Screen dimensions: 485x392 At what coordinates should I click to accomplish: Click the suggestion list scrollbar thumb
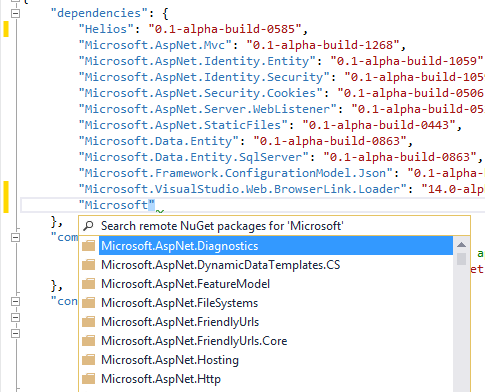(x=461, y=259)
